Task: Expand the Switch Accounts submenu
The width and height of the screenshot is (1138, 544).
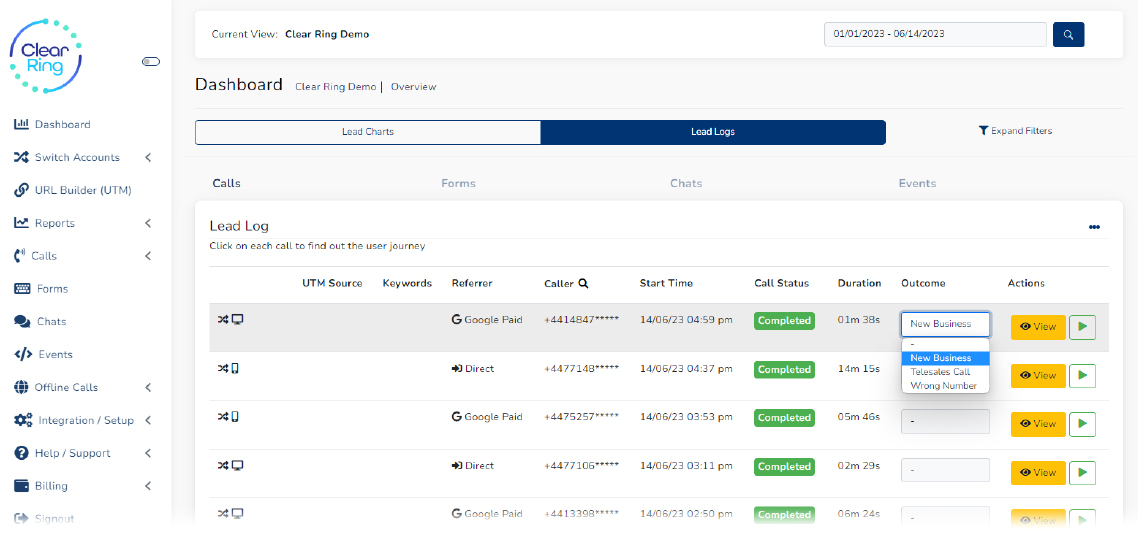Action: [148, 158]
